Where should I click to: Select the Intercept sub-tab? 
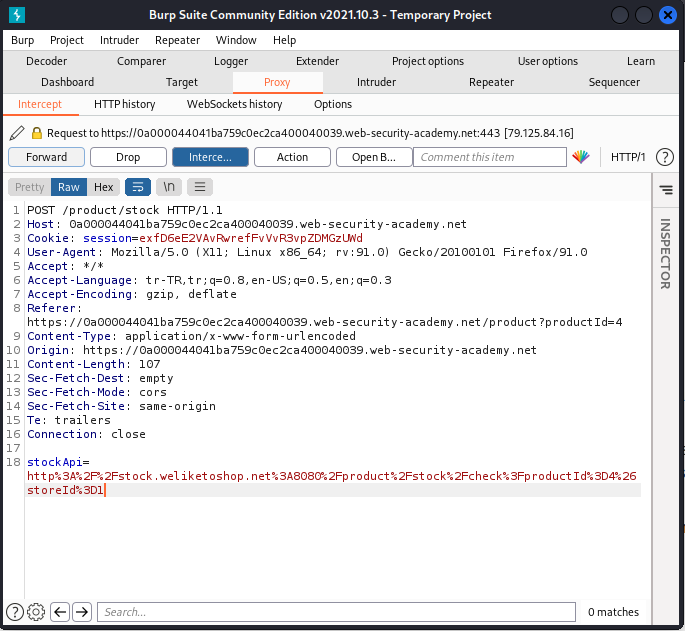tap(40, 104)
